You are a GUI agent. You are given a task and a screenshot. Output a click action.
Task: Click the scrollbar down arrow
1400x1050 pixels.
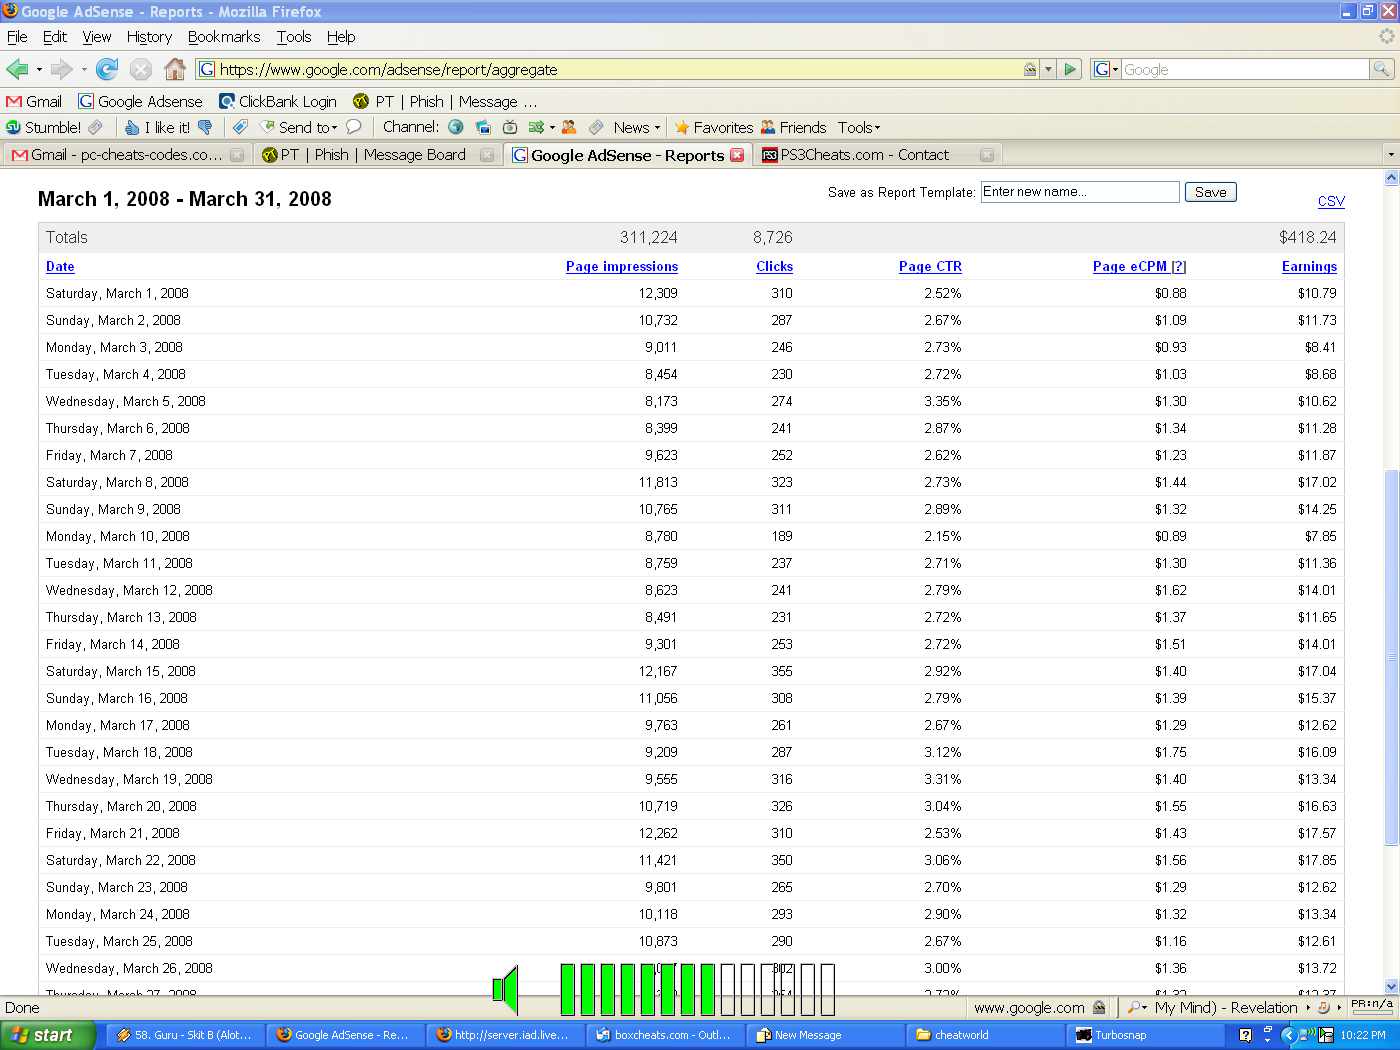coord(1391,986)
